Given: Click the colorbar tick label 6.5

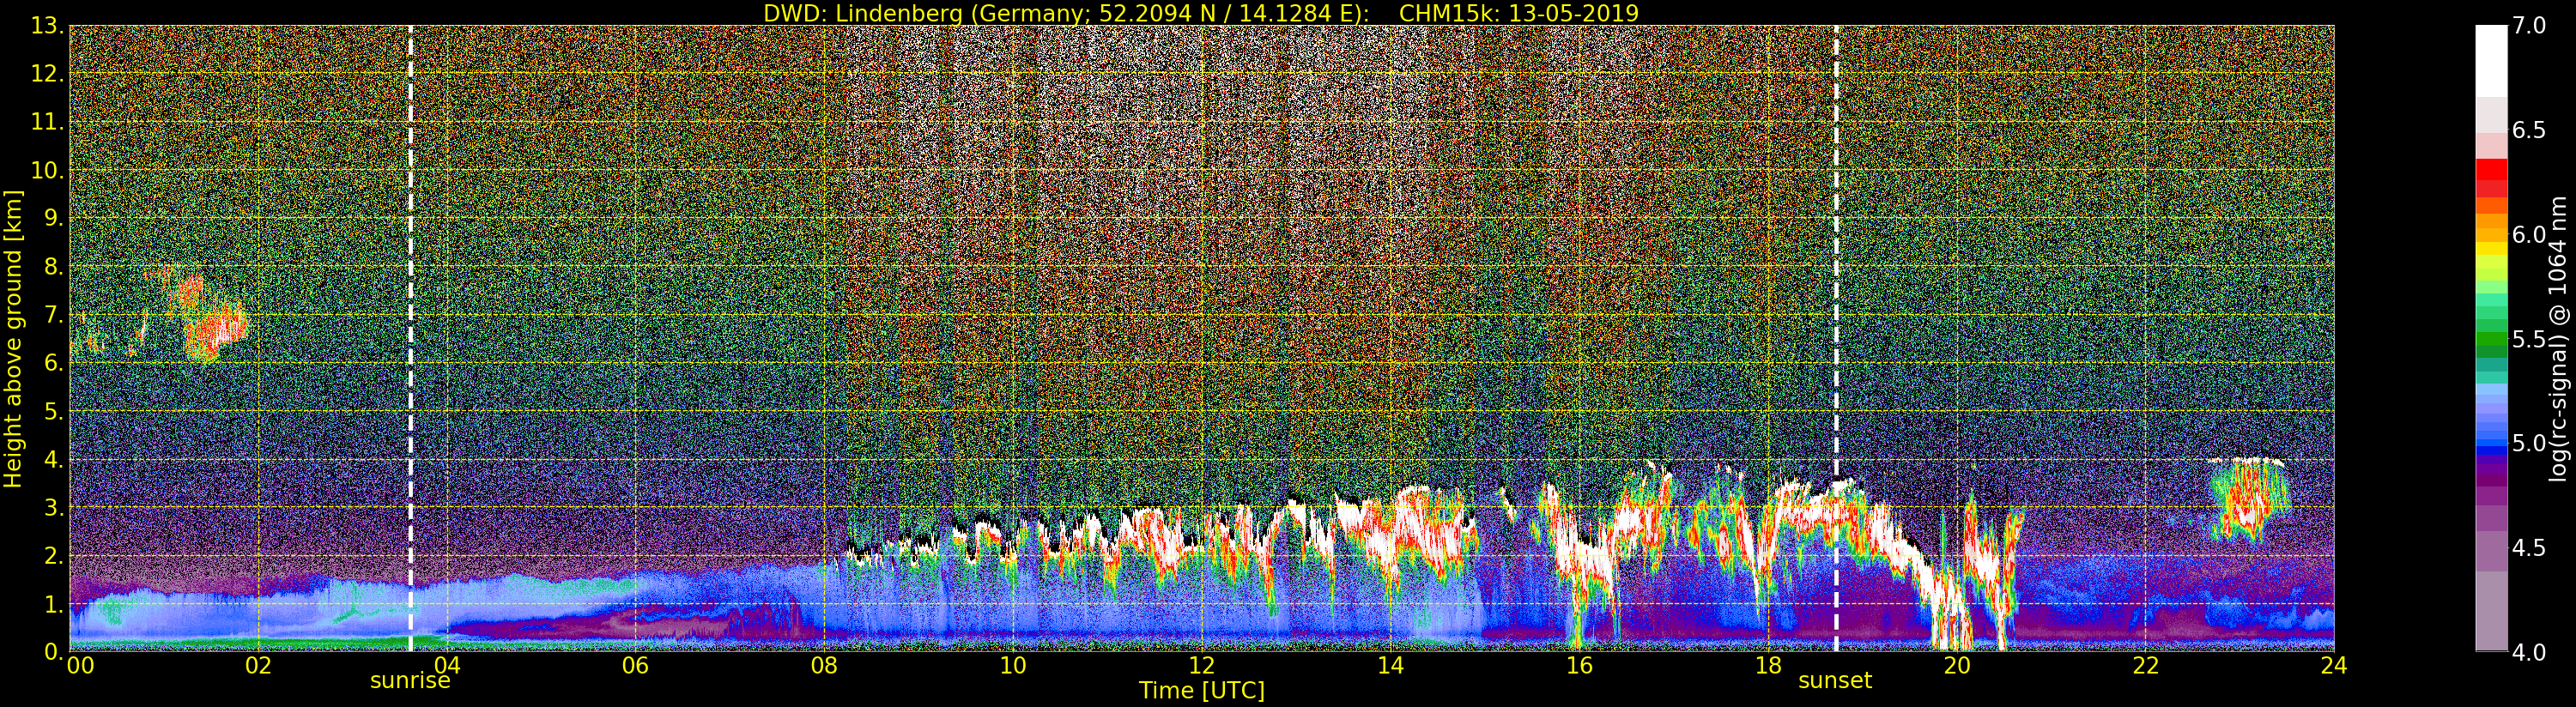Looking at the screenshot, I should pos(2530,130).
